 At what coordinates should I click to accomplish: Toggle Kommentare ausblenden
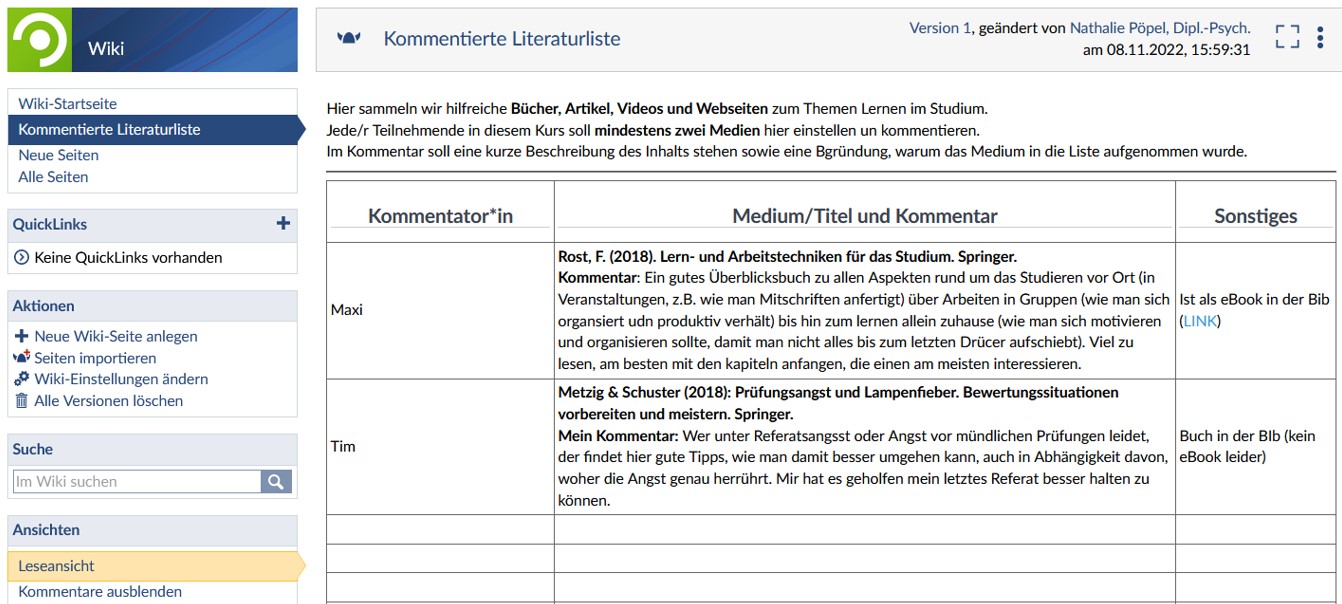tap(100, 591)
